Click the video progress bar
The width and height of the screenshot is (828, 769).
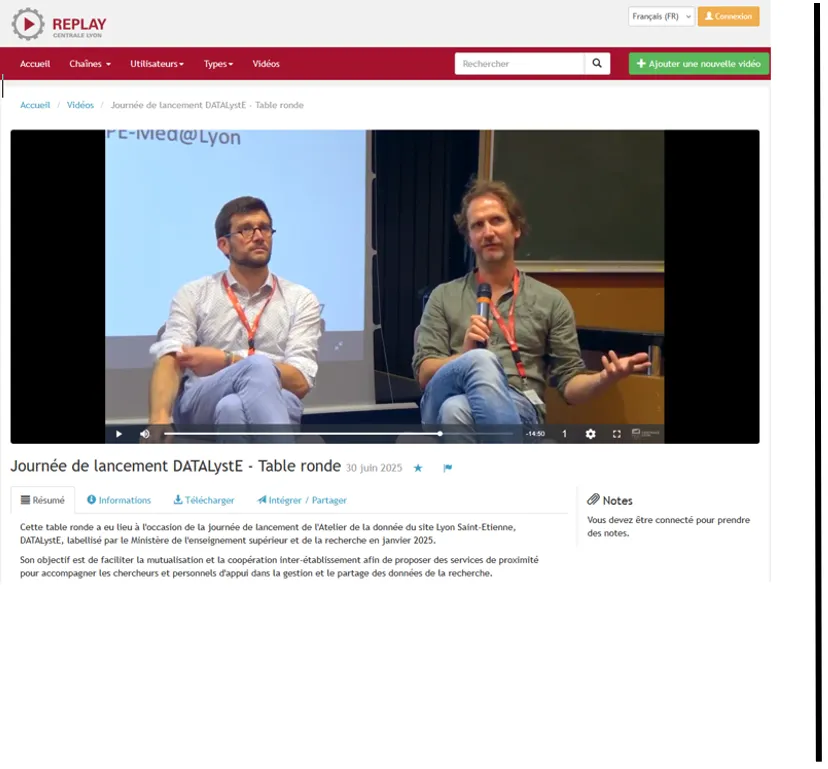click(x=338, y=434)
